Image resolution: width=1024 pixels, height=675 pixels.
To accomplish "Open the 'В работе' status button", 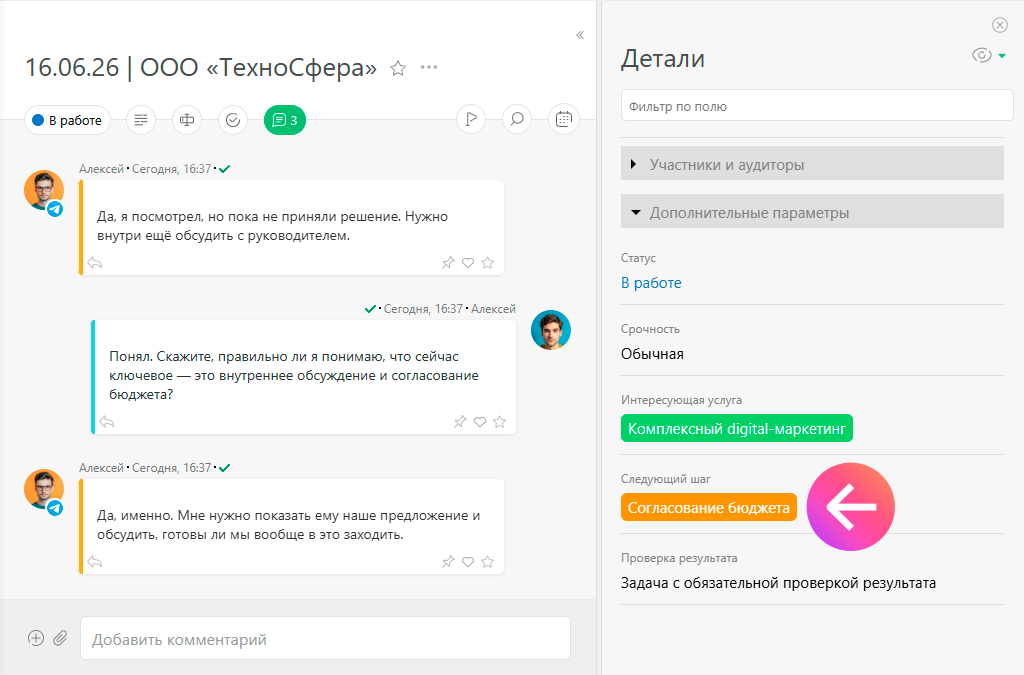I will (x=67, y=120).
